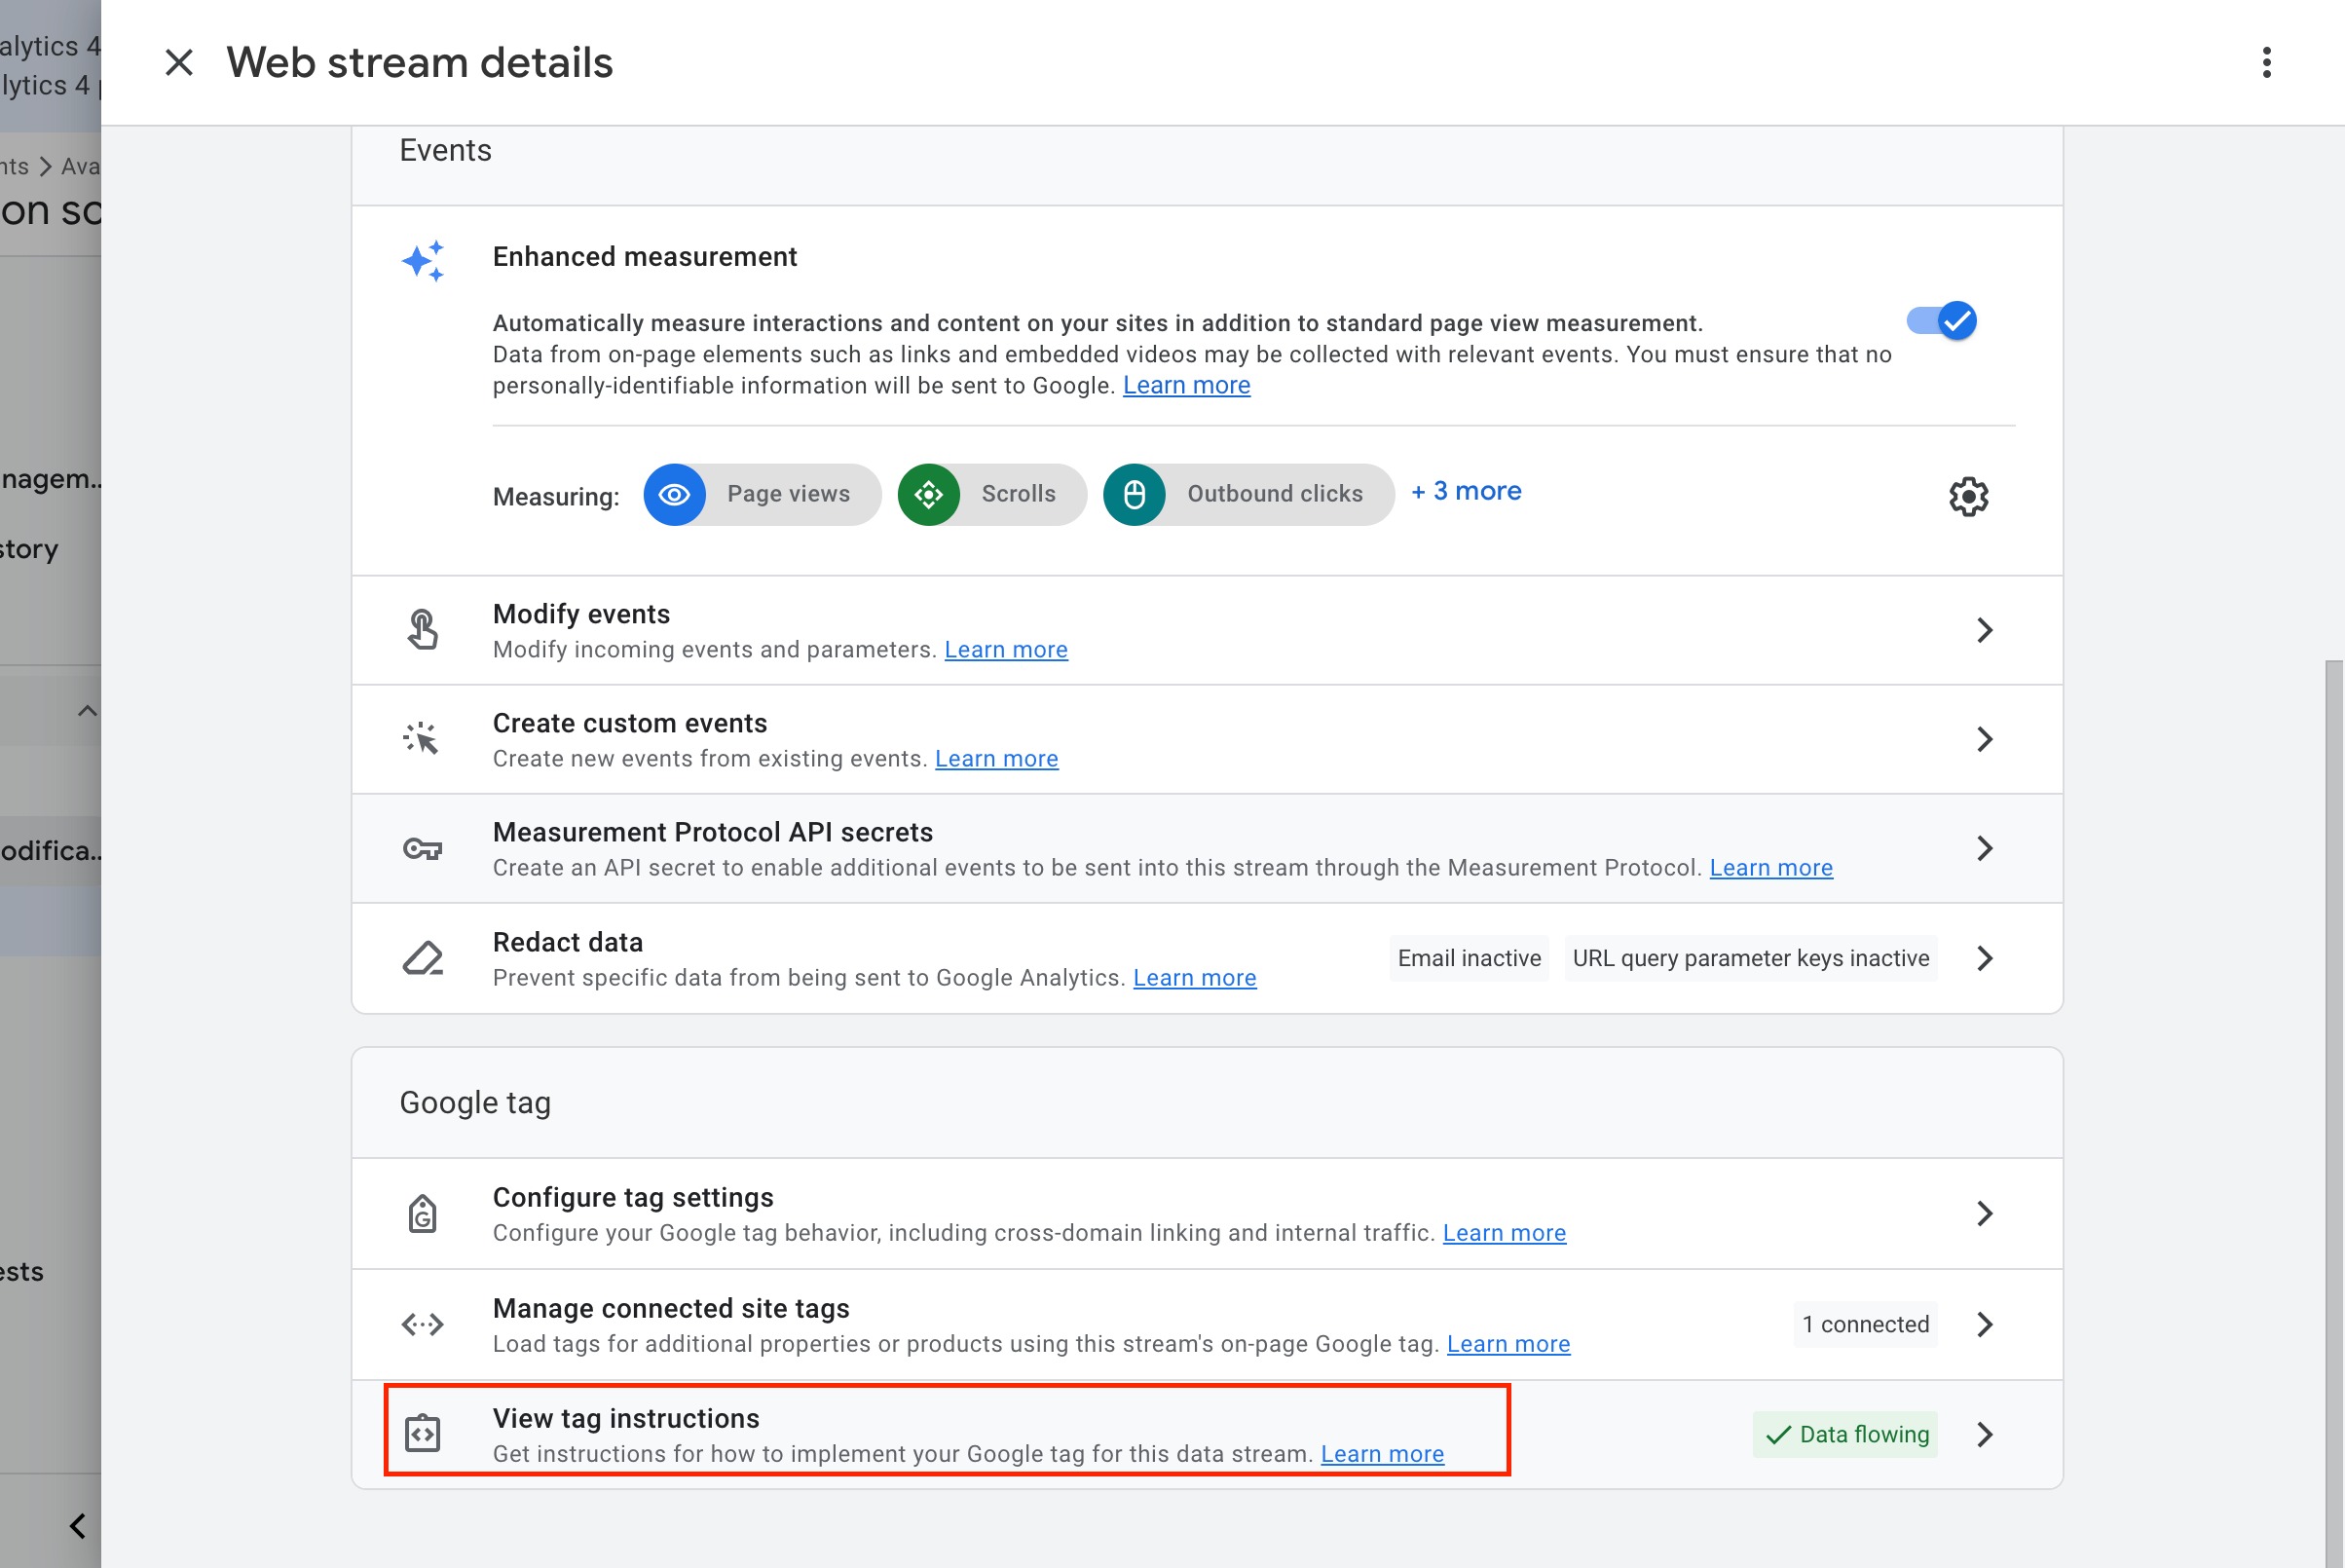Expand the Modify events chevron

pos(1984,630)
